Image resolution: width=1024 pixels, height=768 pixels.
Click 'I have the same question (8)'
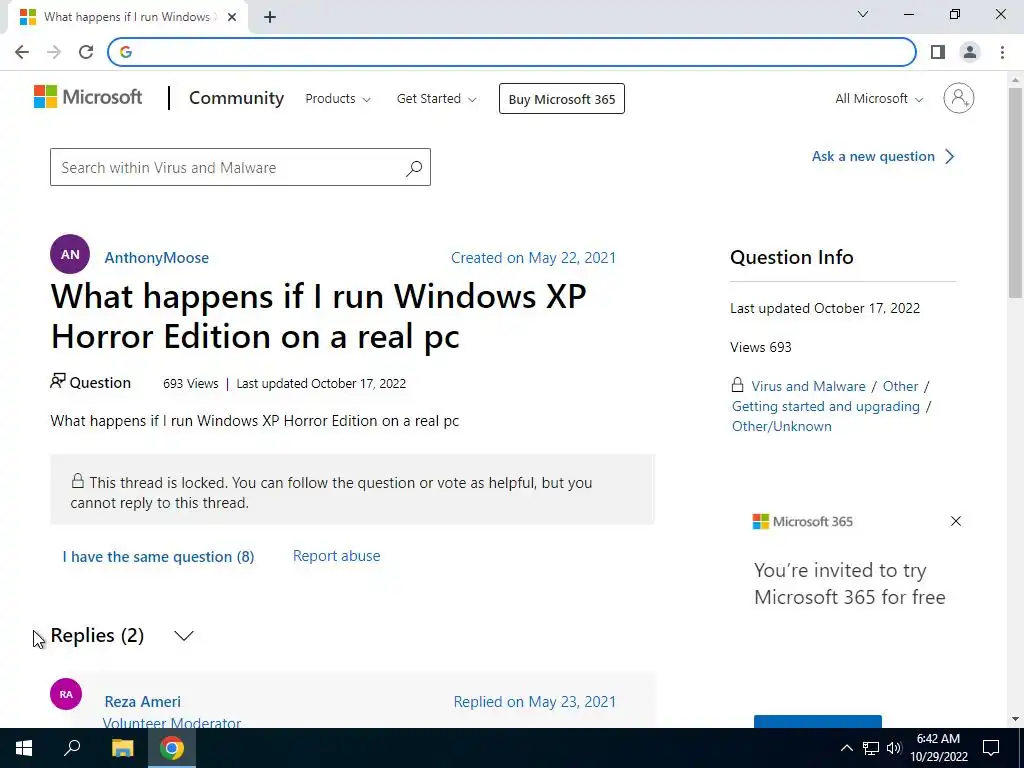click(x=159, y=556)
